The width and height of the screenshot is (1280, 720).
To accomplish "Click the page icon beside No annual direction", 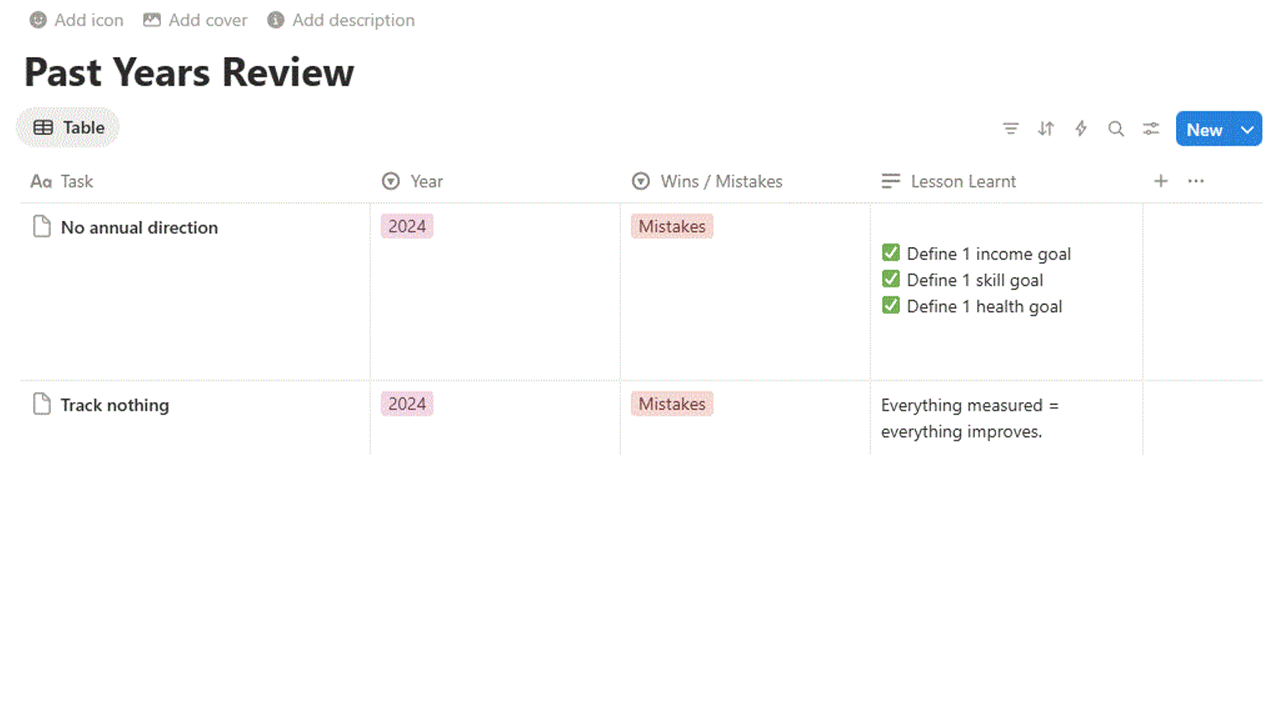I will [42, 227].
